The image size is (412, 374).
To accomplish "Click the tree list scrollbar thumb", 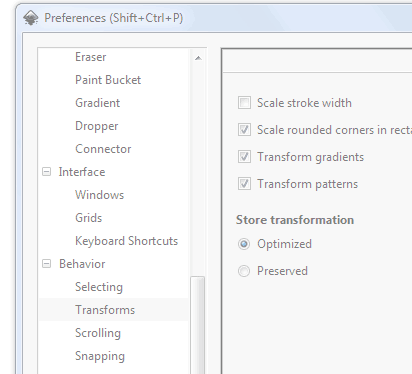I will tap(197, 325).
